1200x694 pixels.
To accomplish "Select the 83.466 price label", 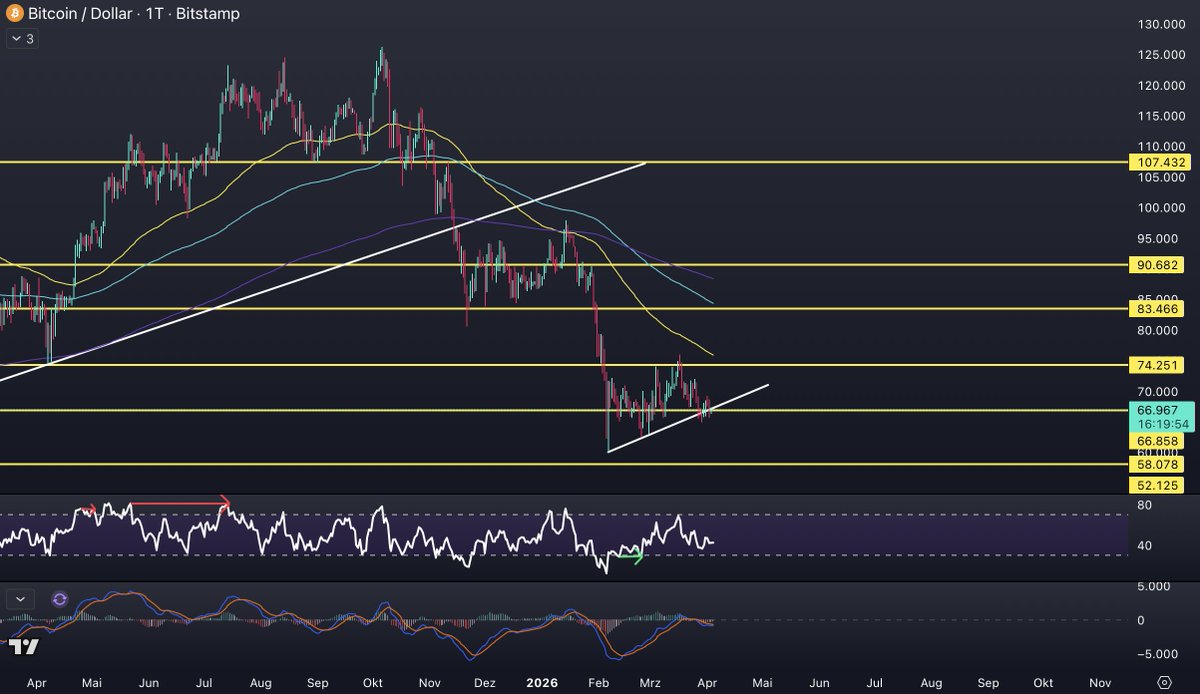I will (1156, 309).
